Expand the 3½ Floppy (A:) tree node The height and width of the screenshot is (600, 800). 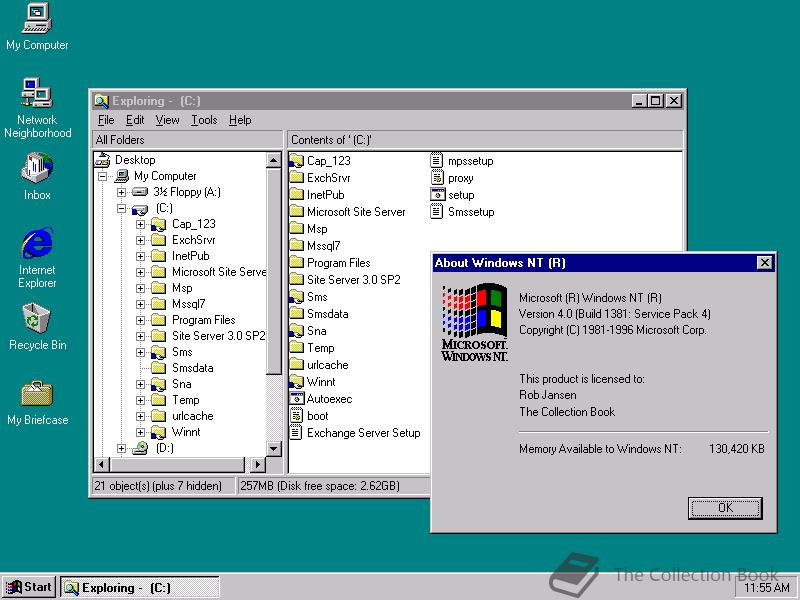click(x=121, y=192)
